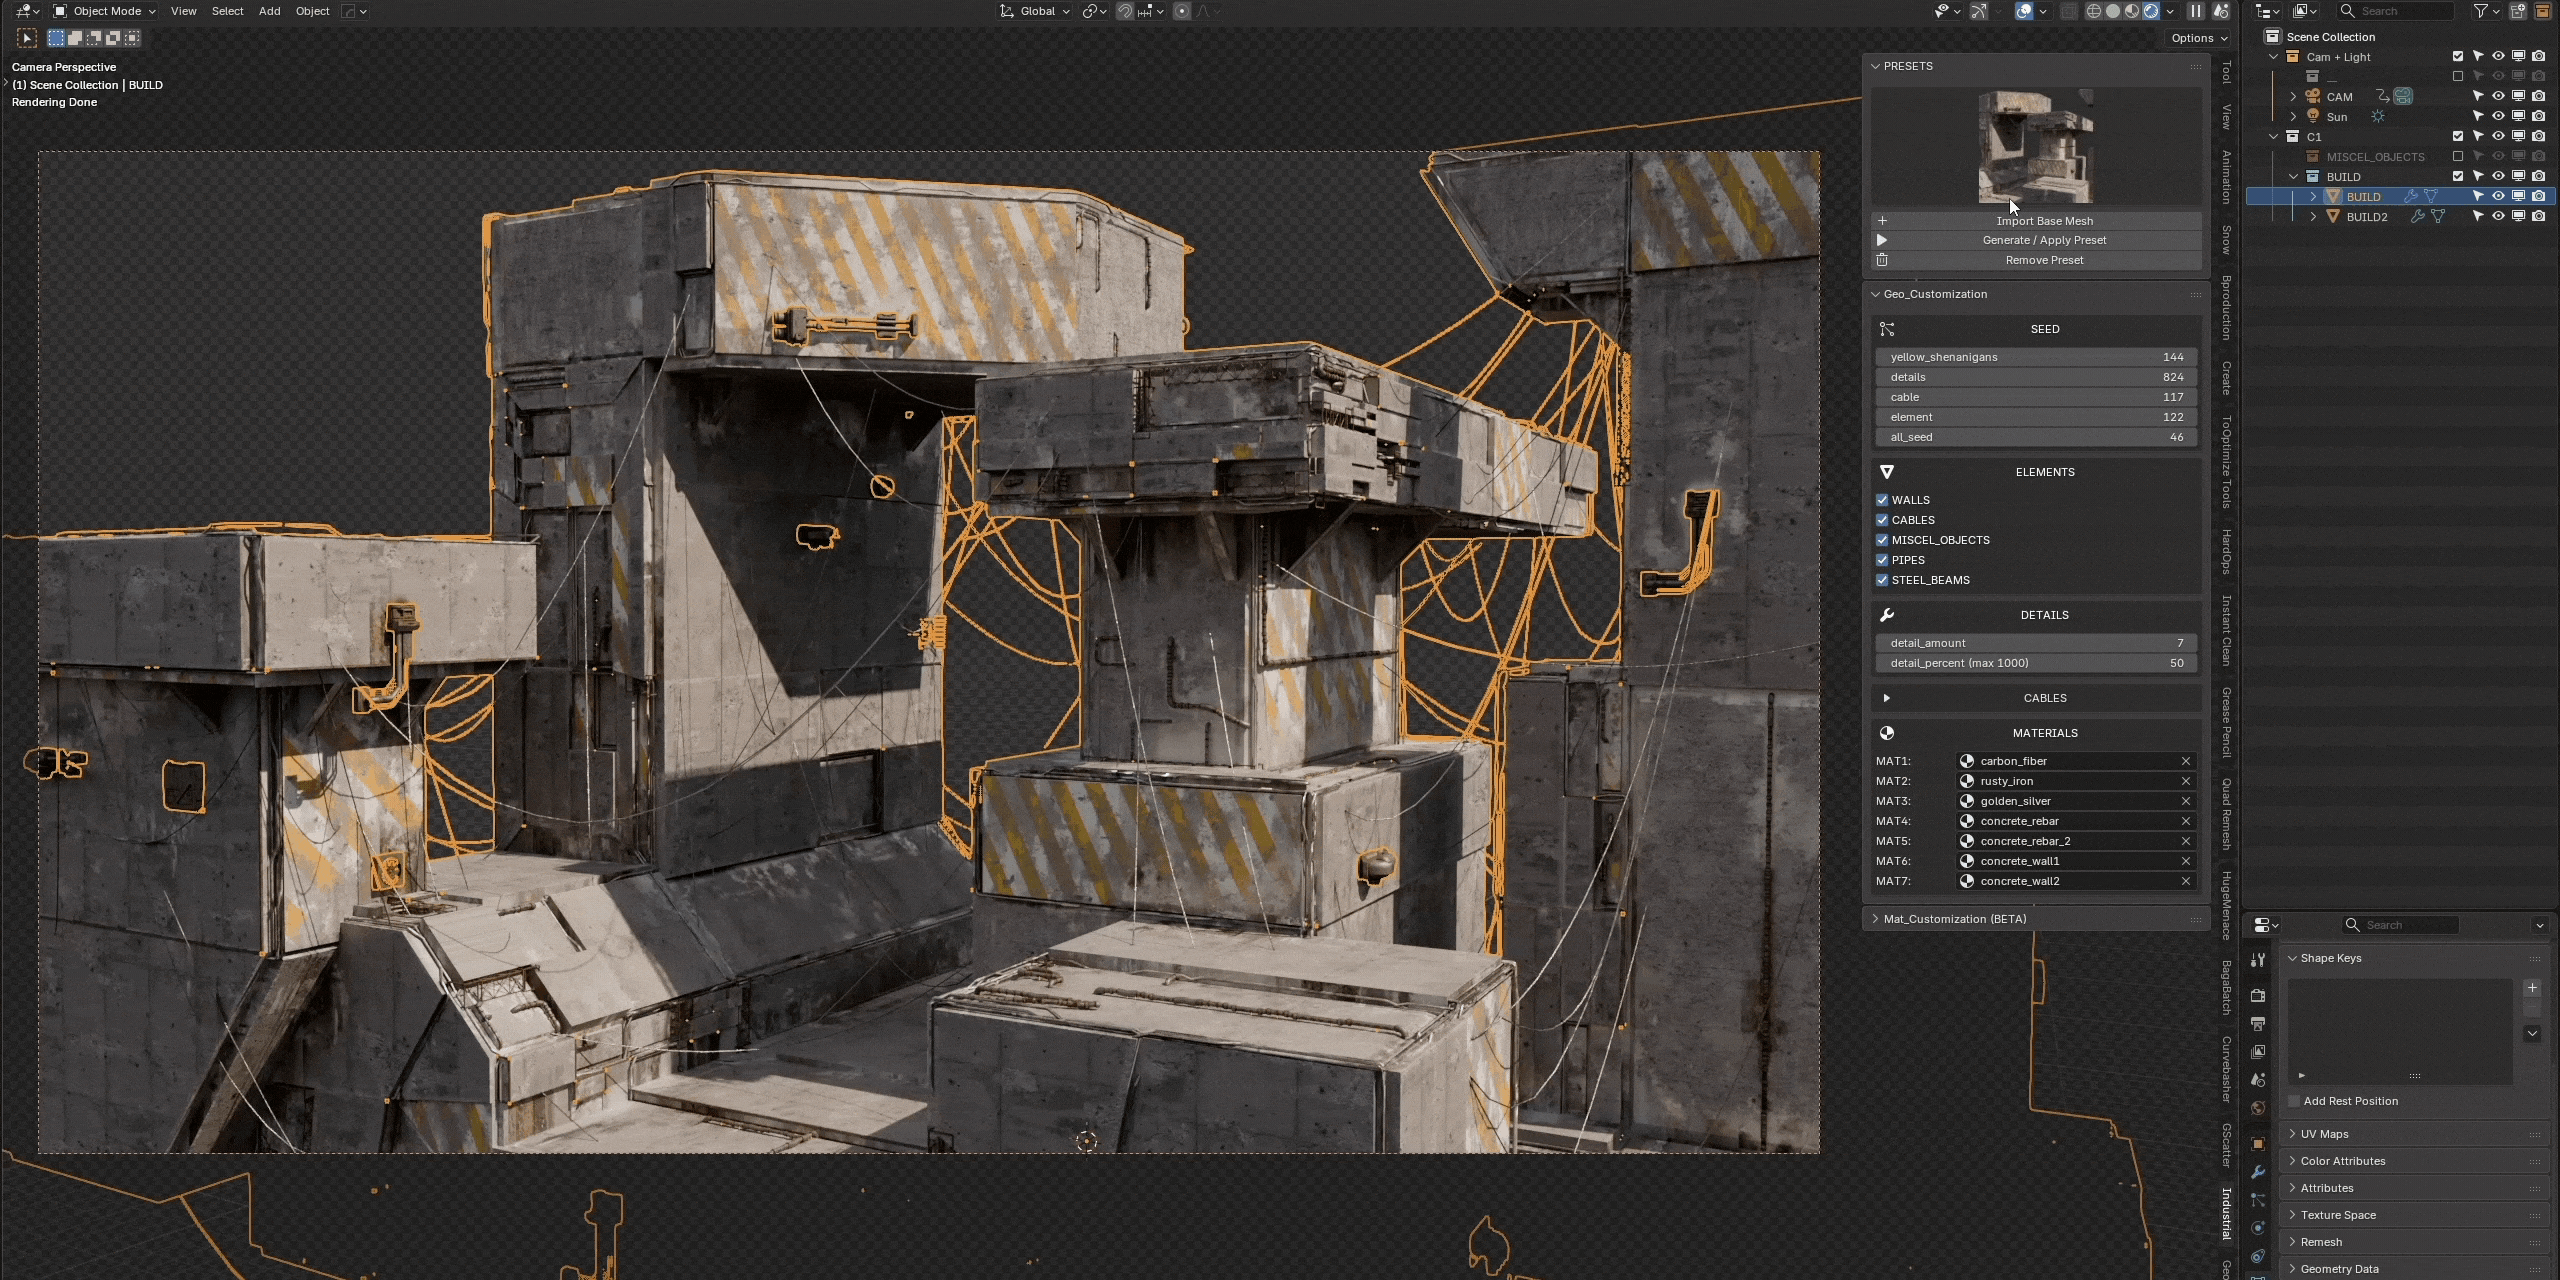Toggle the PIPES checkbox
The image size is (2560, 1280).
(1882, 560)
